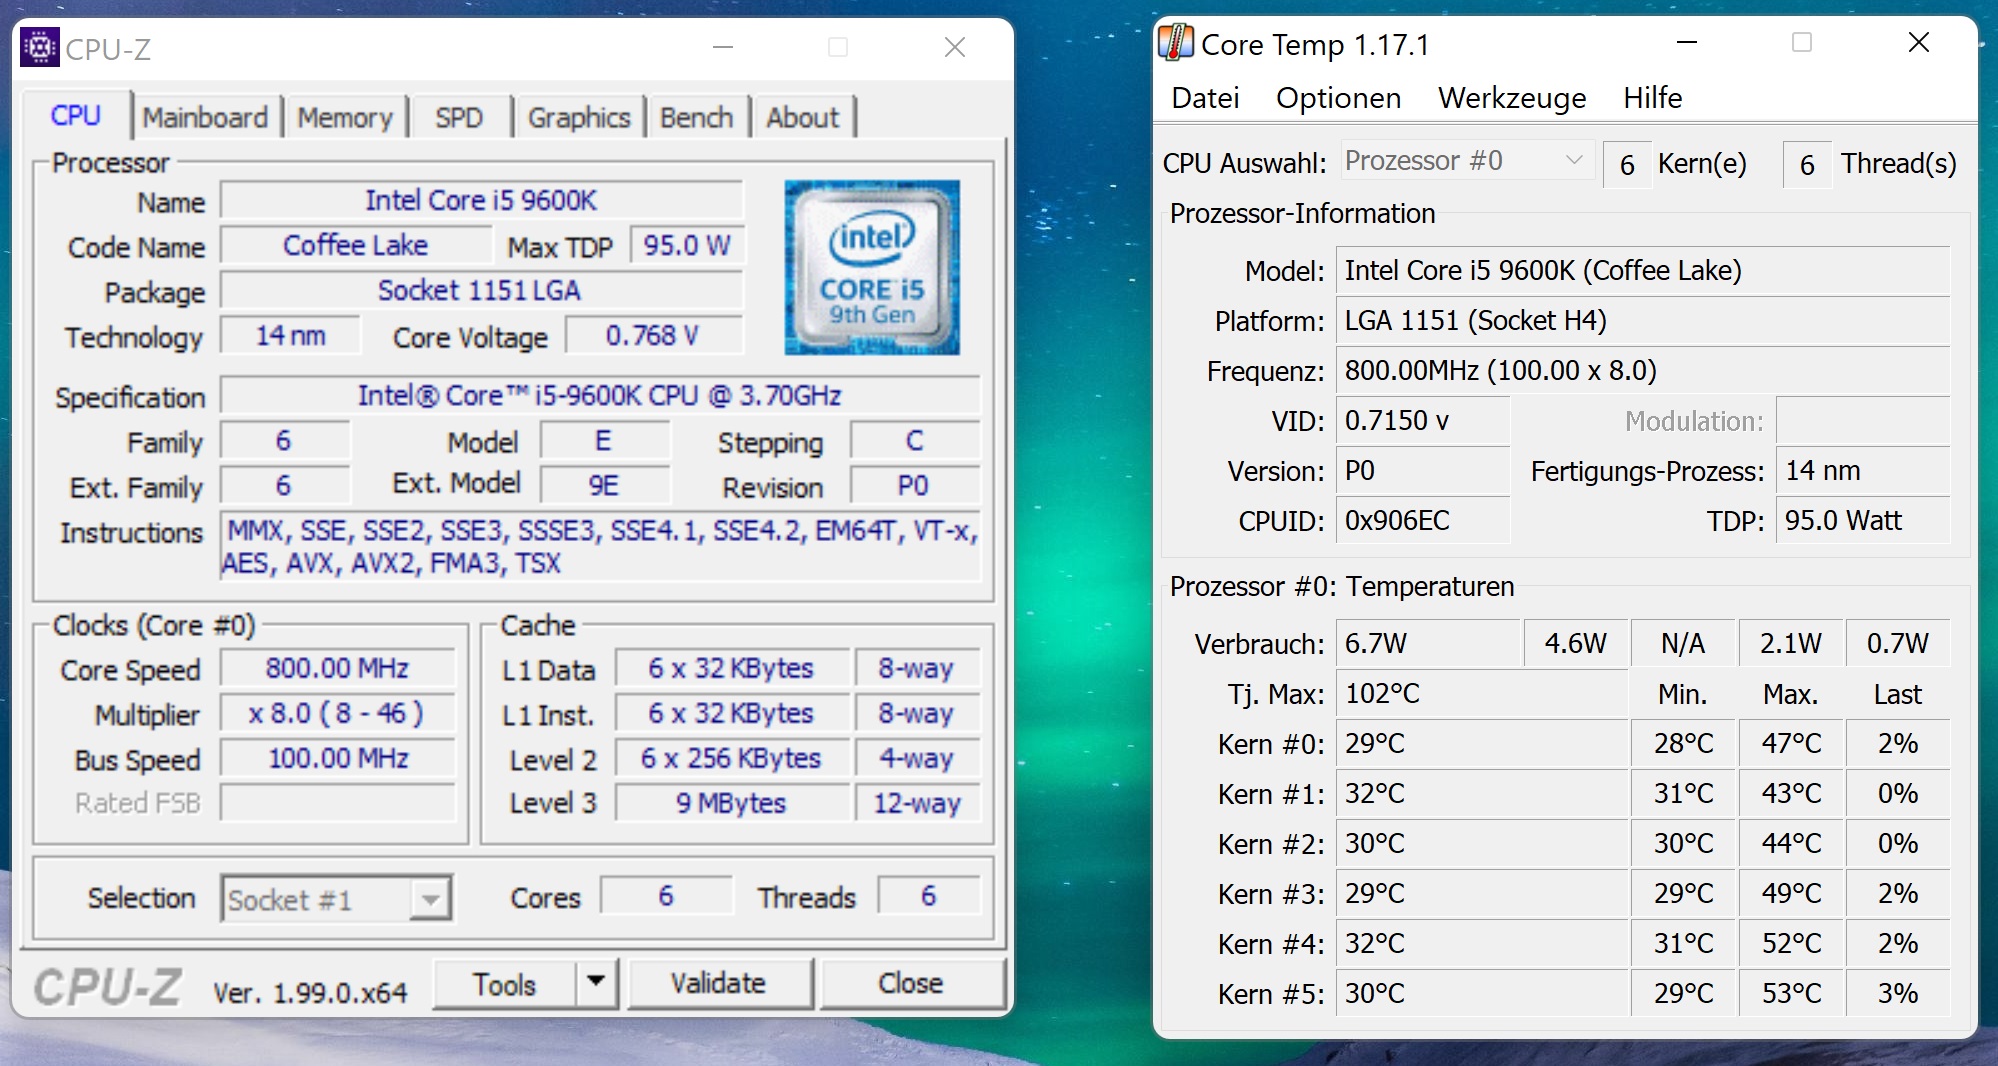Click the CPU-Z version text Ver. 1.99.0.x64

310,992
